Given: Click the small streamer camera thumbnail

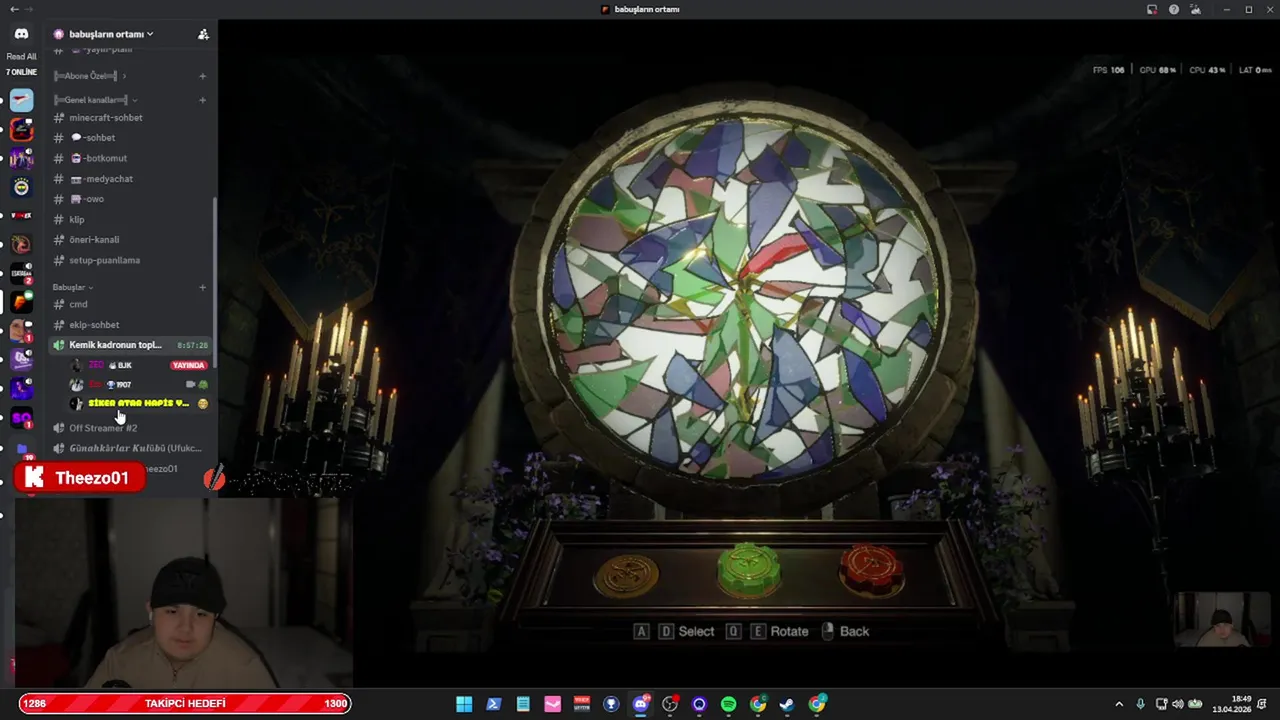Looking at the screenshot, I should click(x=1222, y=620).
